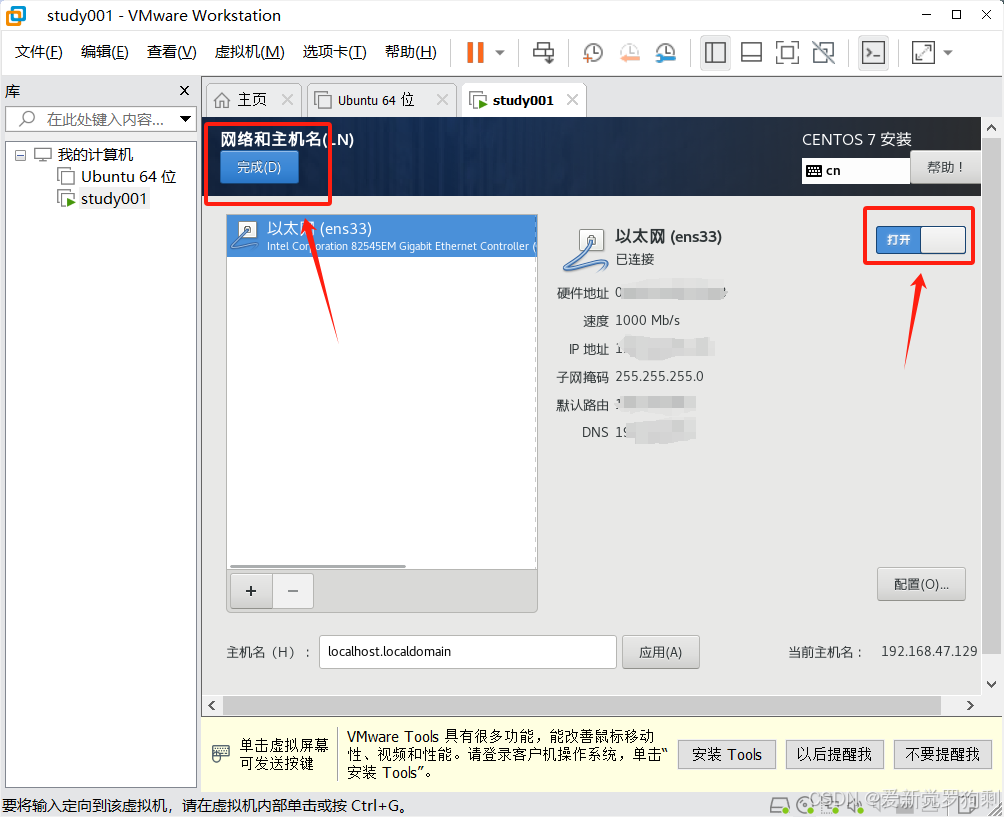
Task: Select the 以太网 (ens33) network device
Action: 382,236
